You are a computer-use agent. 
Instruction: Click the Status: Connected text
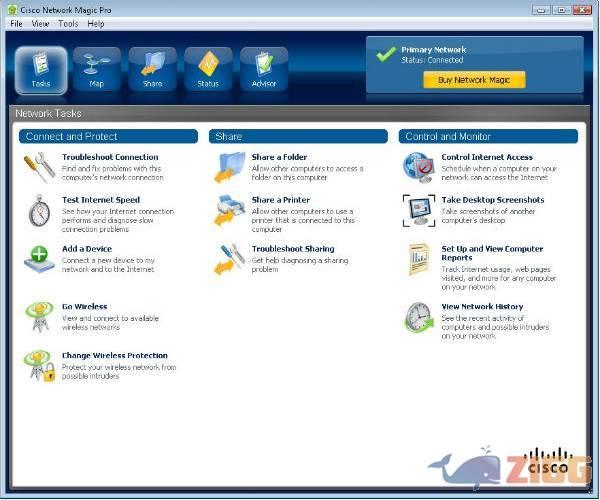point(432,60)
